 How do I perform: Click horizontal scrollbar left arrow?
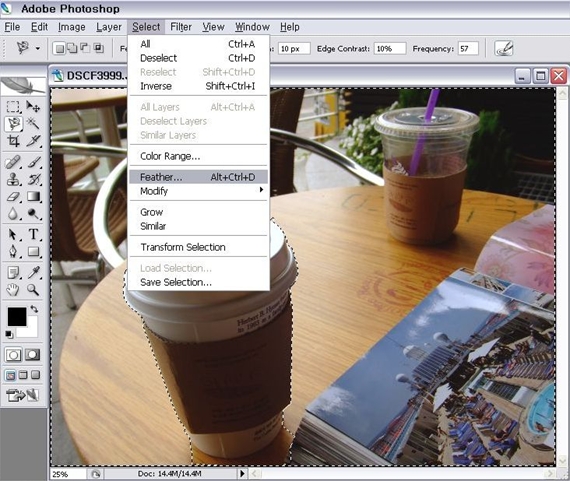254,473
